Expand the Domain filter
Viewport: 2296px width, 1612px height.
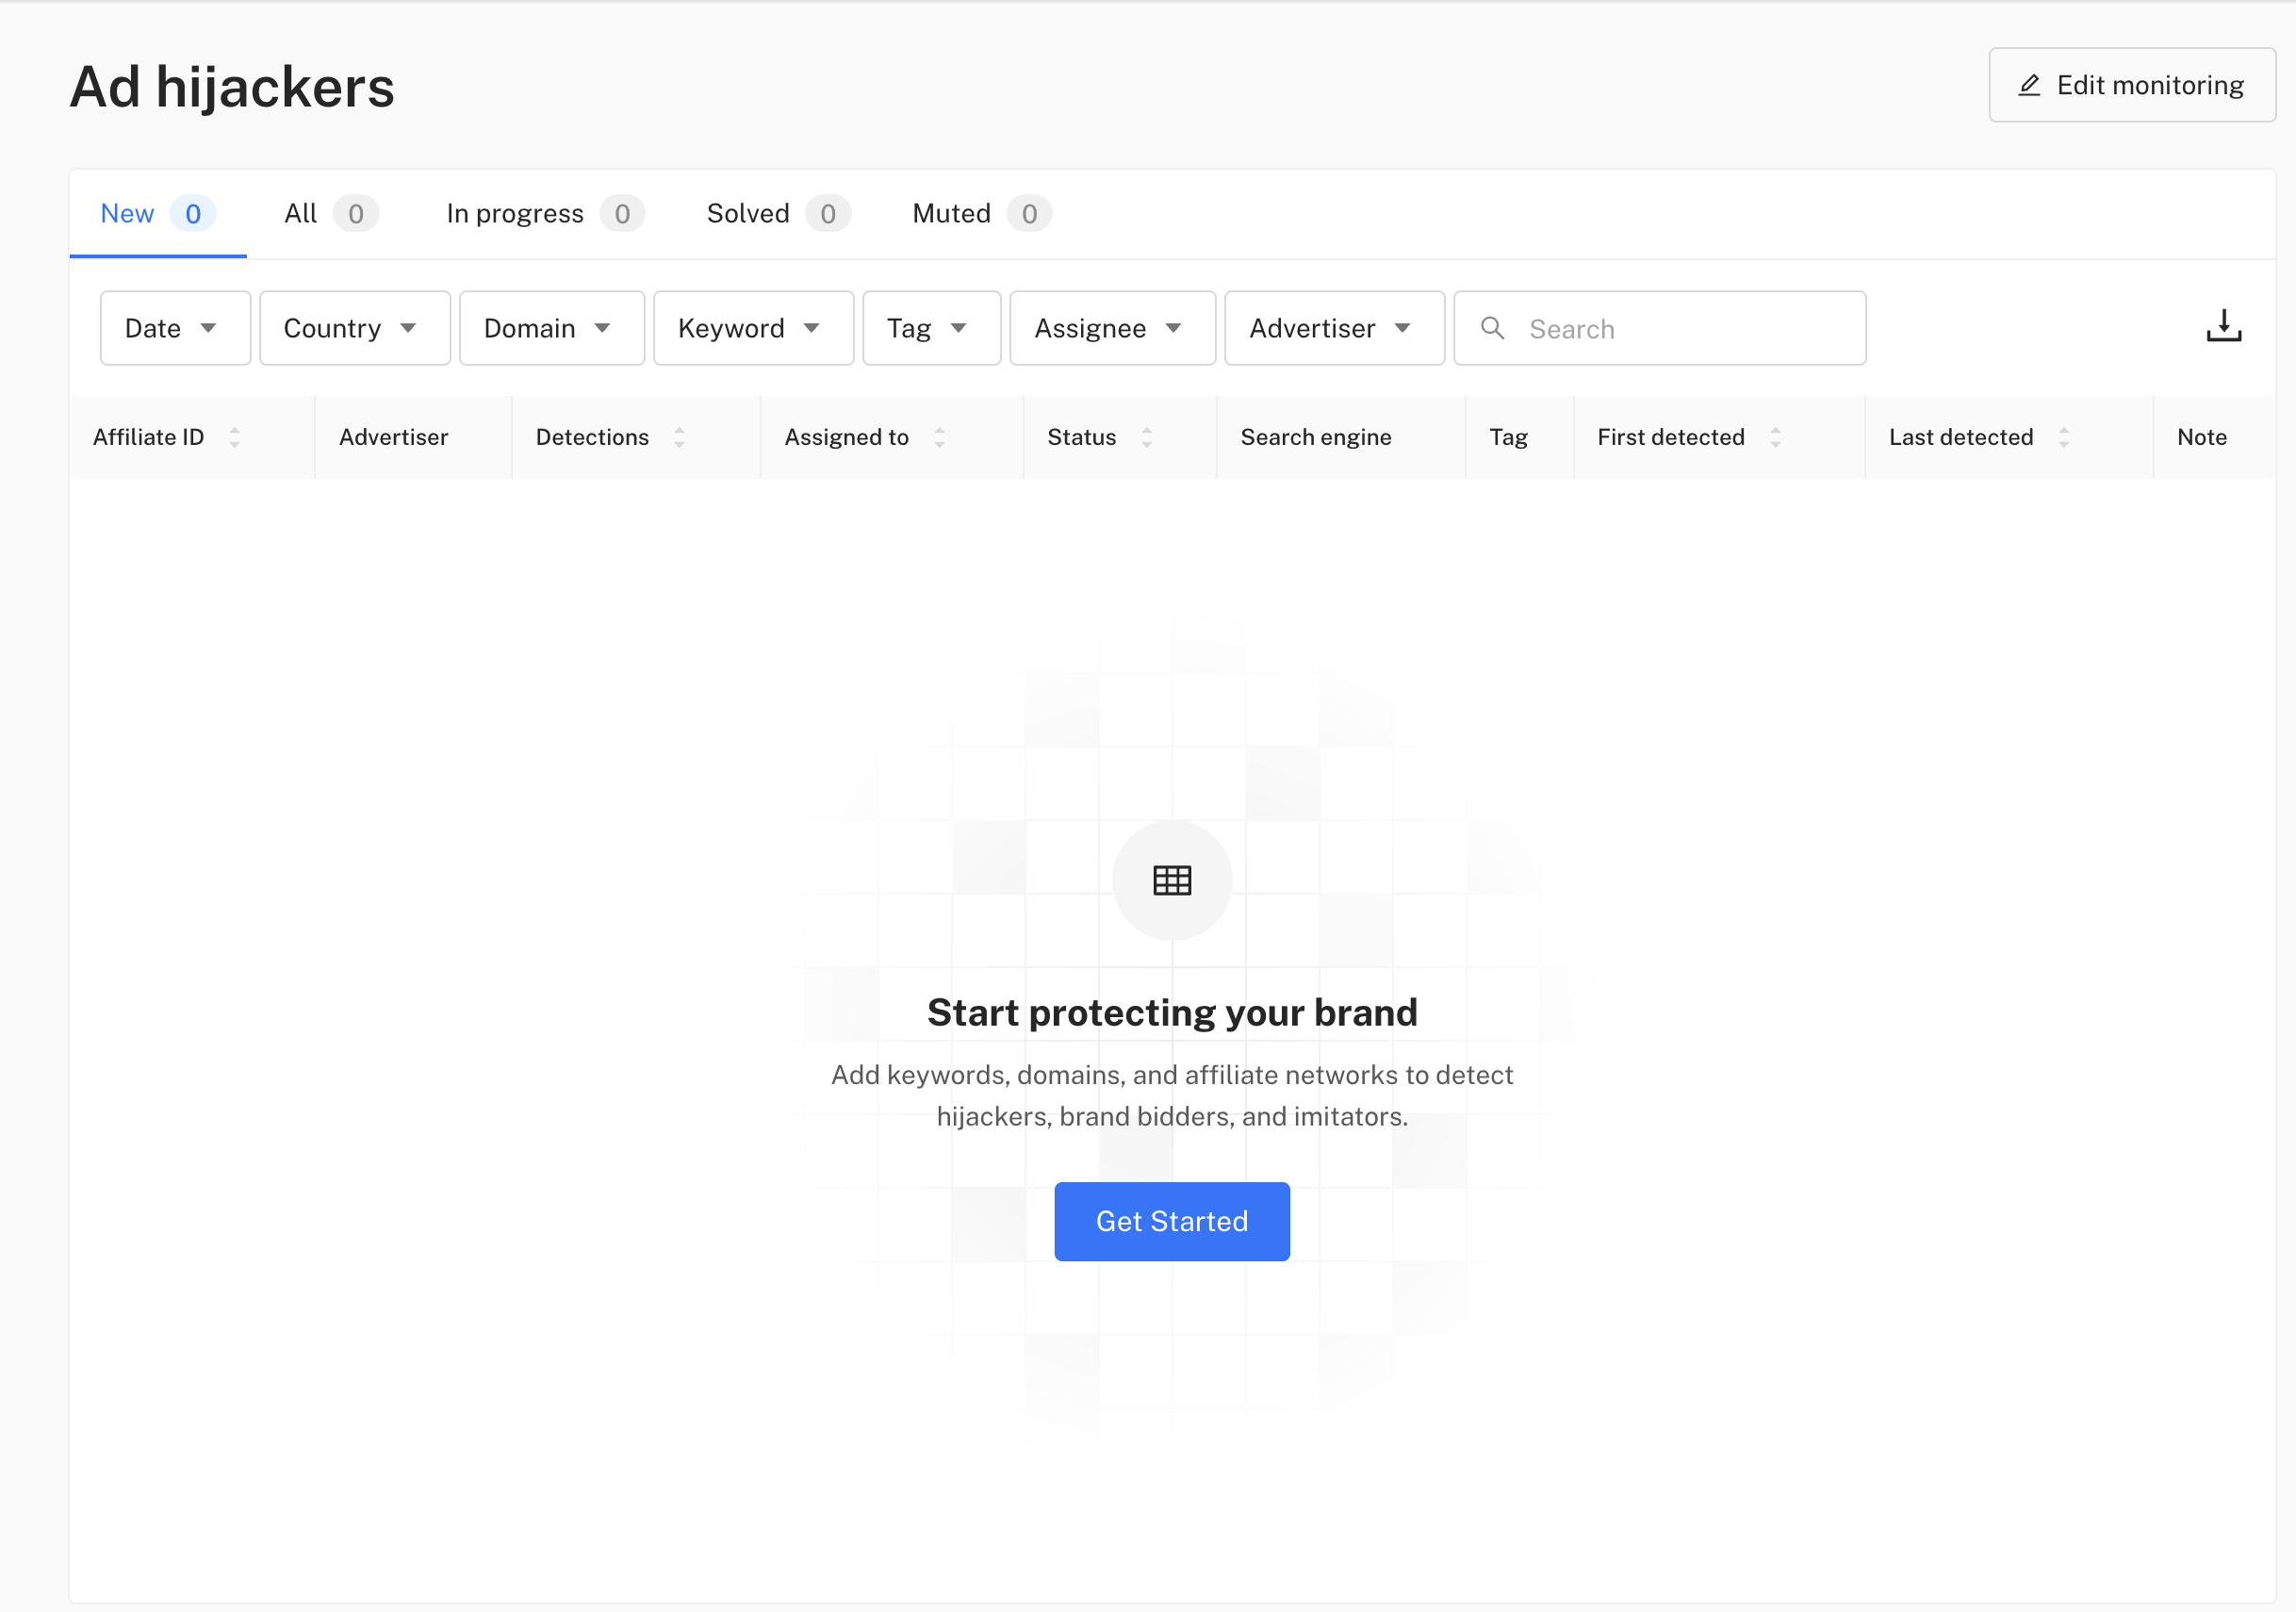click(x=552, y=328)
